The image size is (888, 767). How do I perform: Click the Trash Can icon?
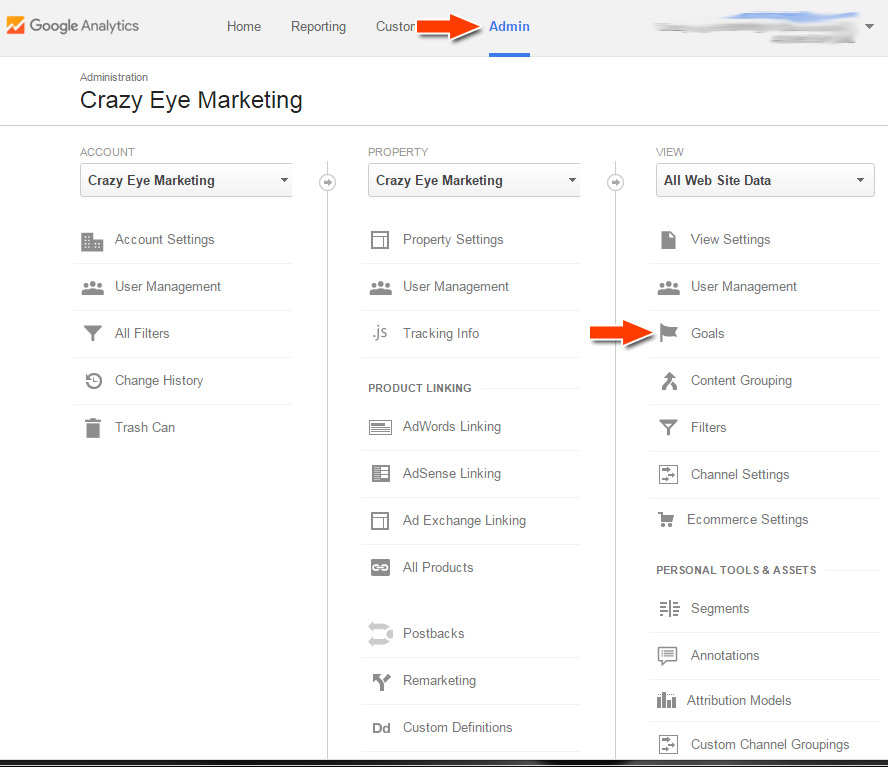point(93,428)
